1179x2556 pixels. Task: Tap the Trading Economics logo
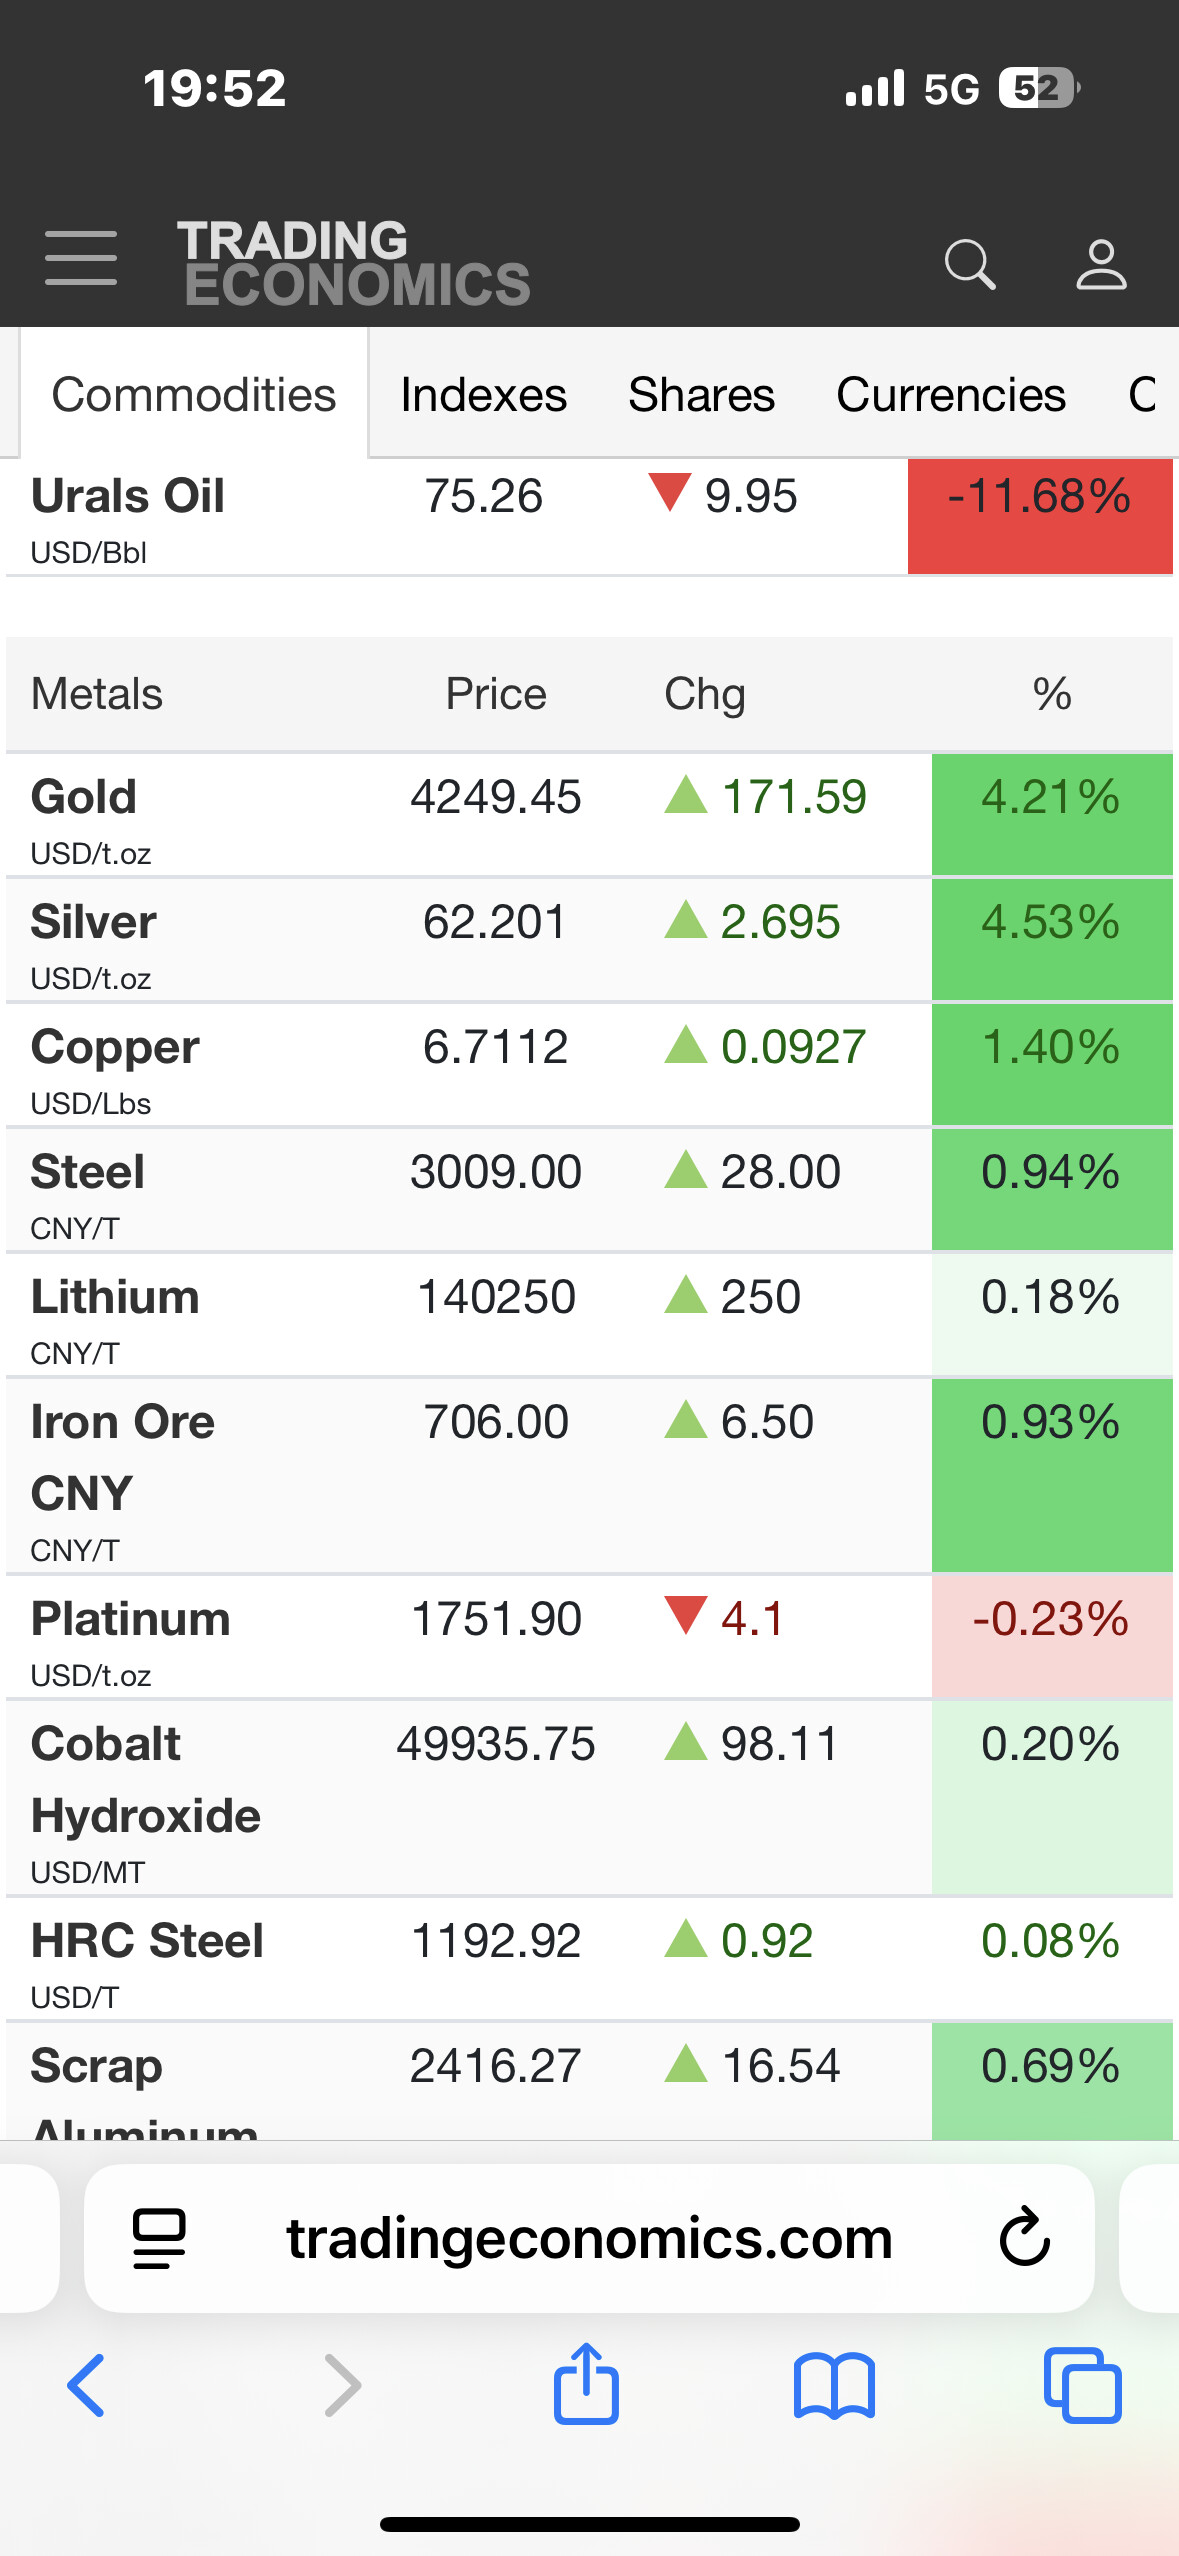(x=354, y=264)
